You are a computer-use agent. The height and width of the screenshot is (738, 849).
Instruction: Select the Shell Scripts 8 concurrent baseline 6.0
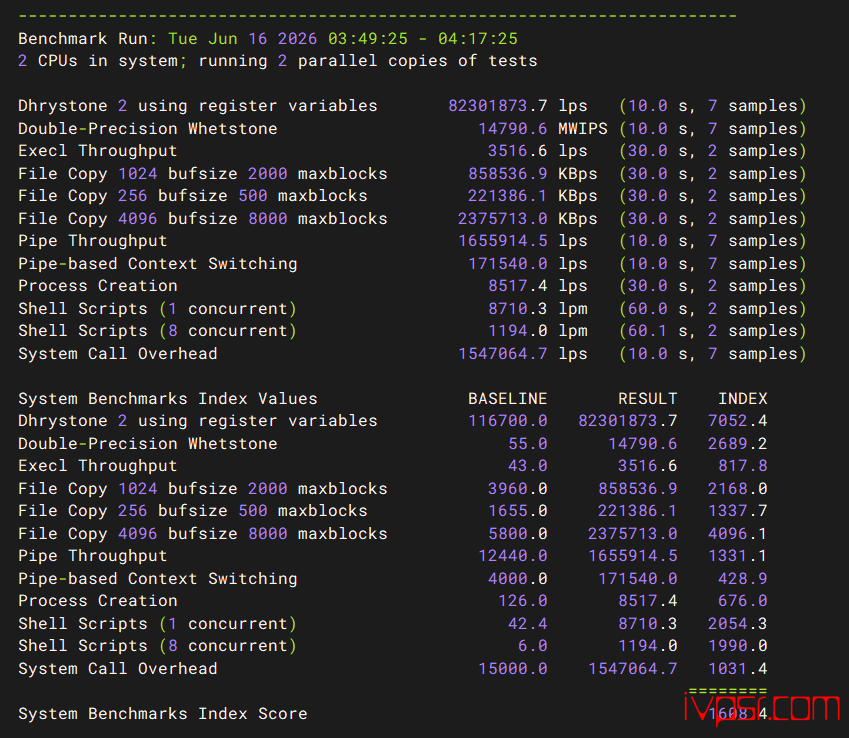coord(532,645)
